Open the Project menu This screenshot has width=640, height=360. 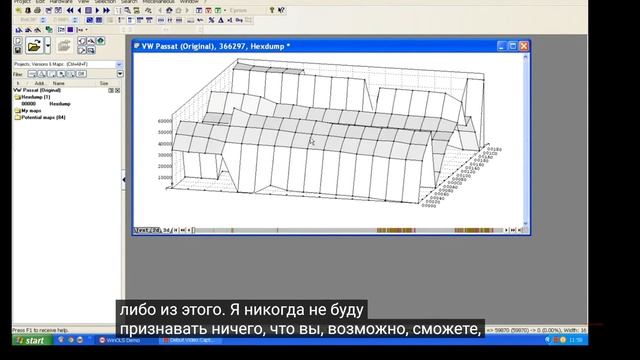[x=22, y=2]
